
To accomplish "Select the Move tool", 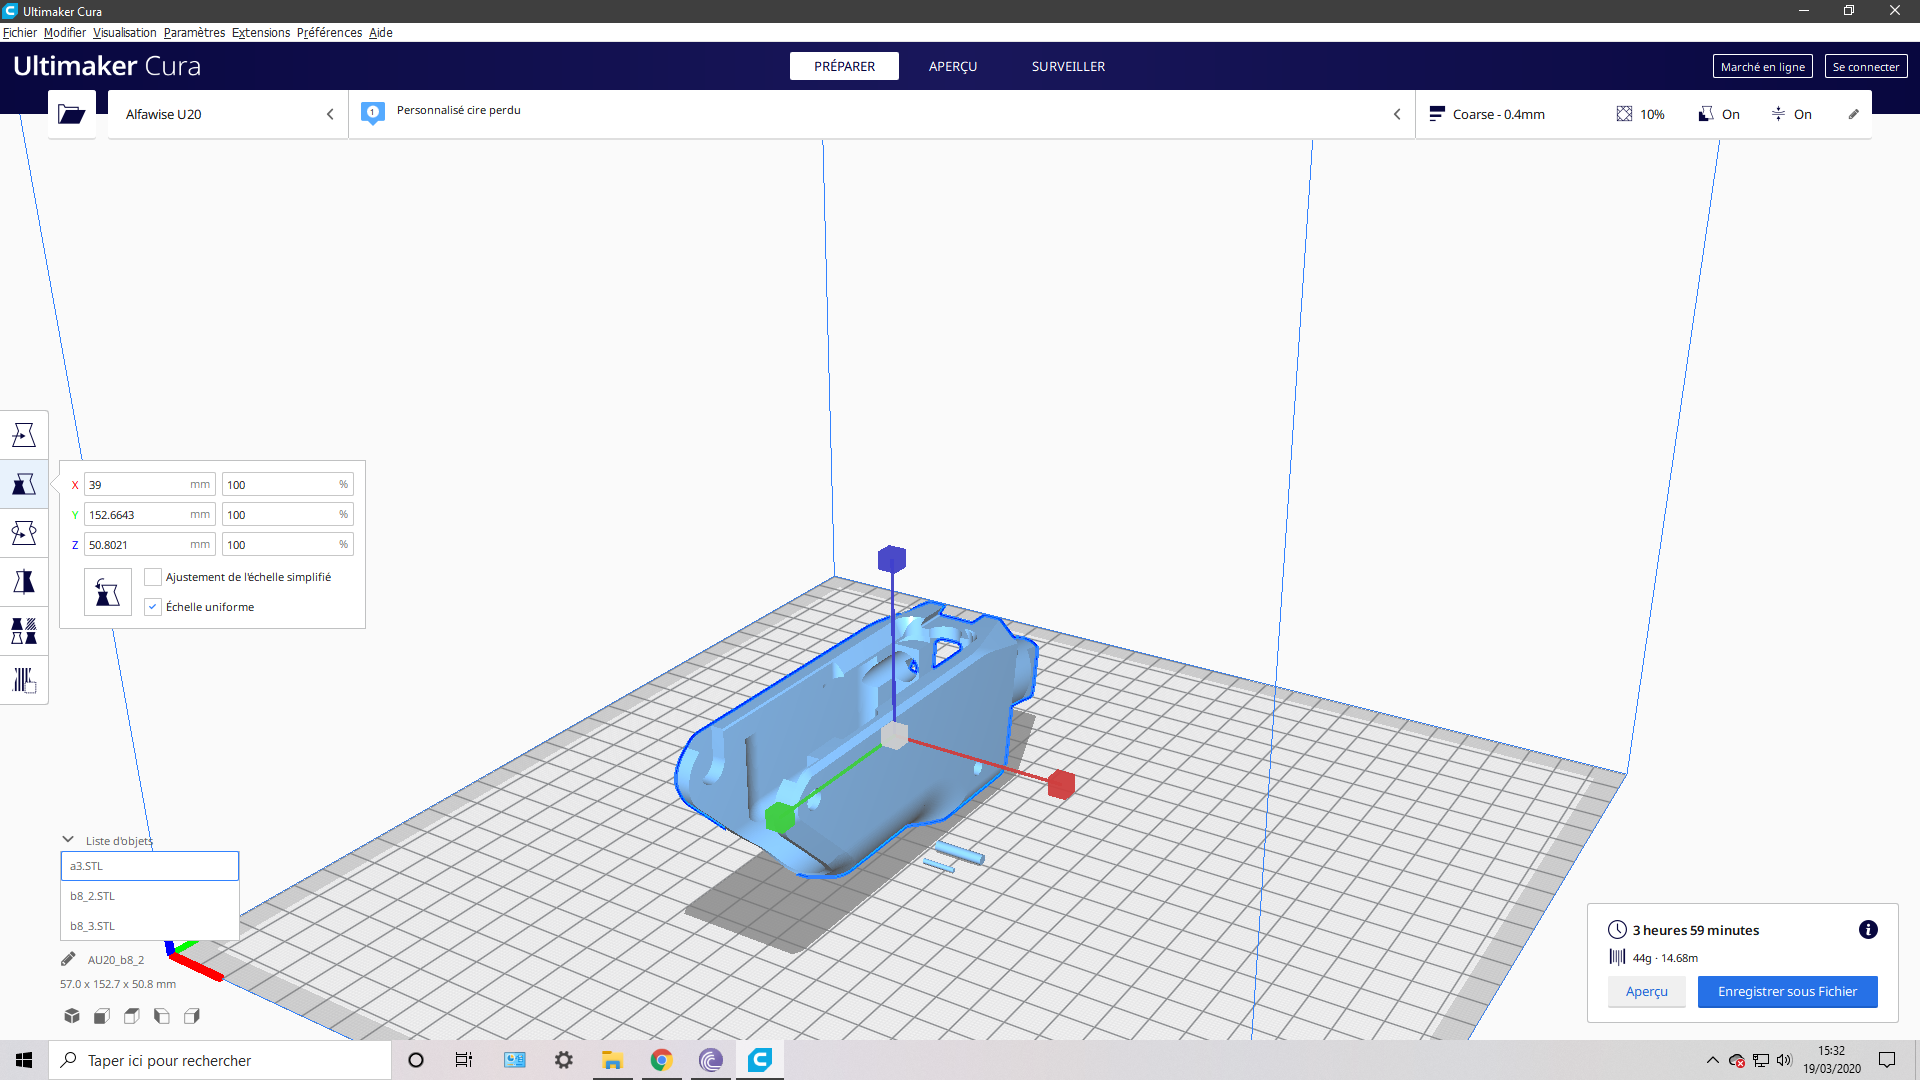I will (24, 435).
